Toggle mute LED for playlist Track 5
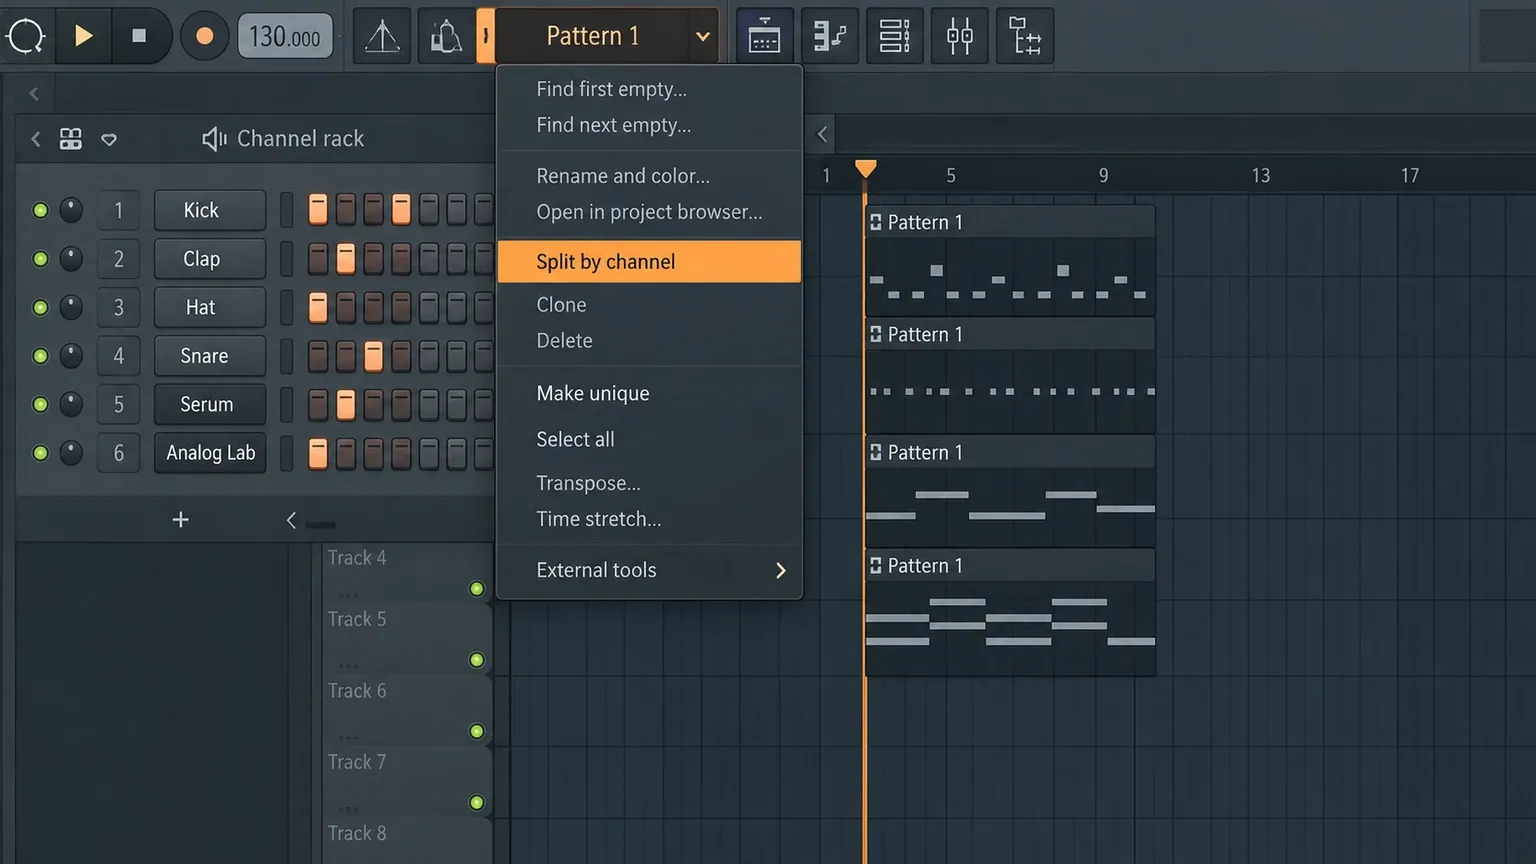This screenshot has height=864, width=1536. click(x=477, y=660)
